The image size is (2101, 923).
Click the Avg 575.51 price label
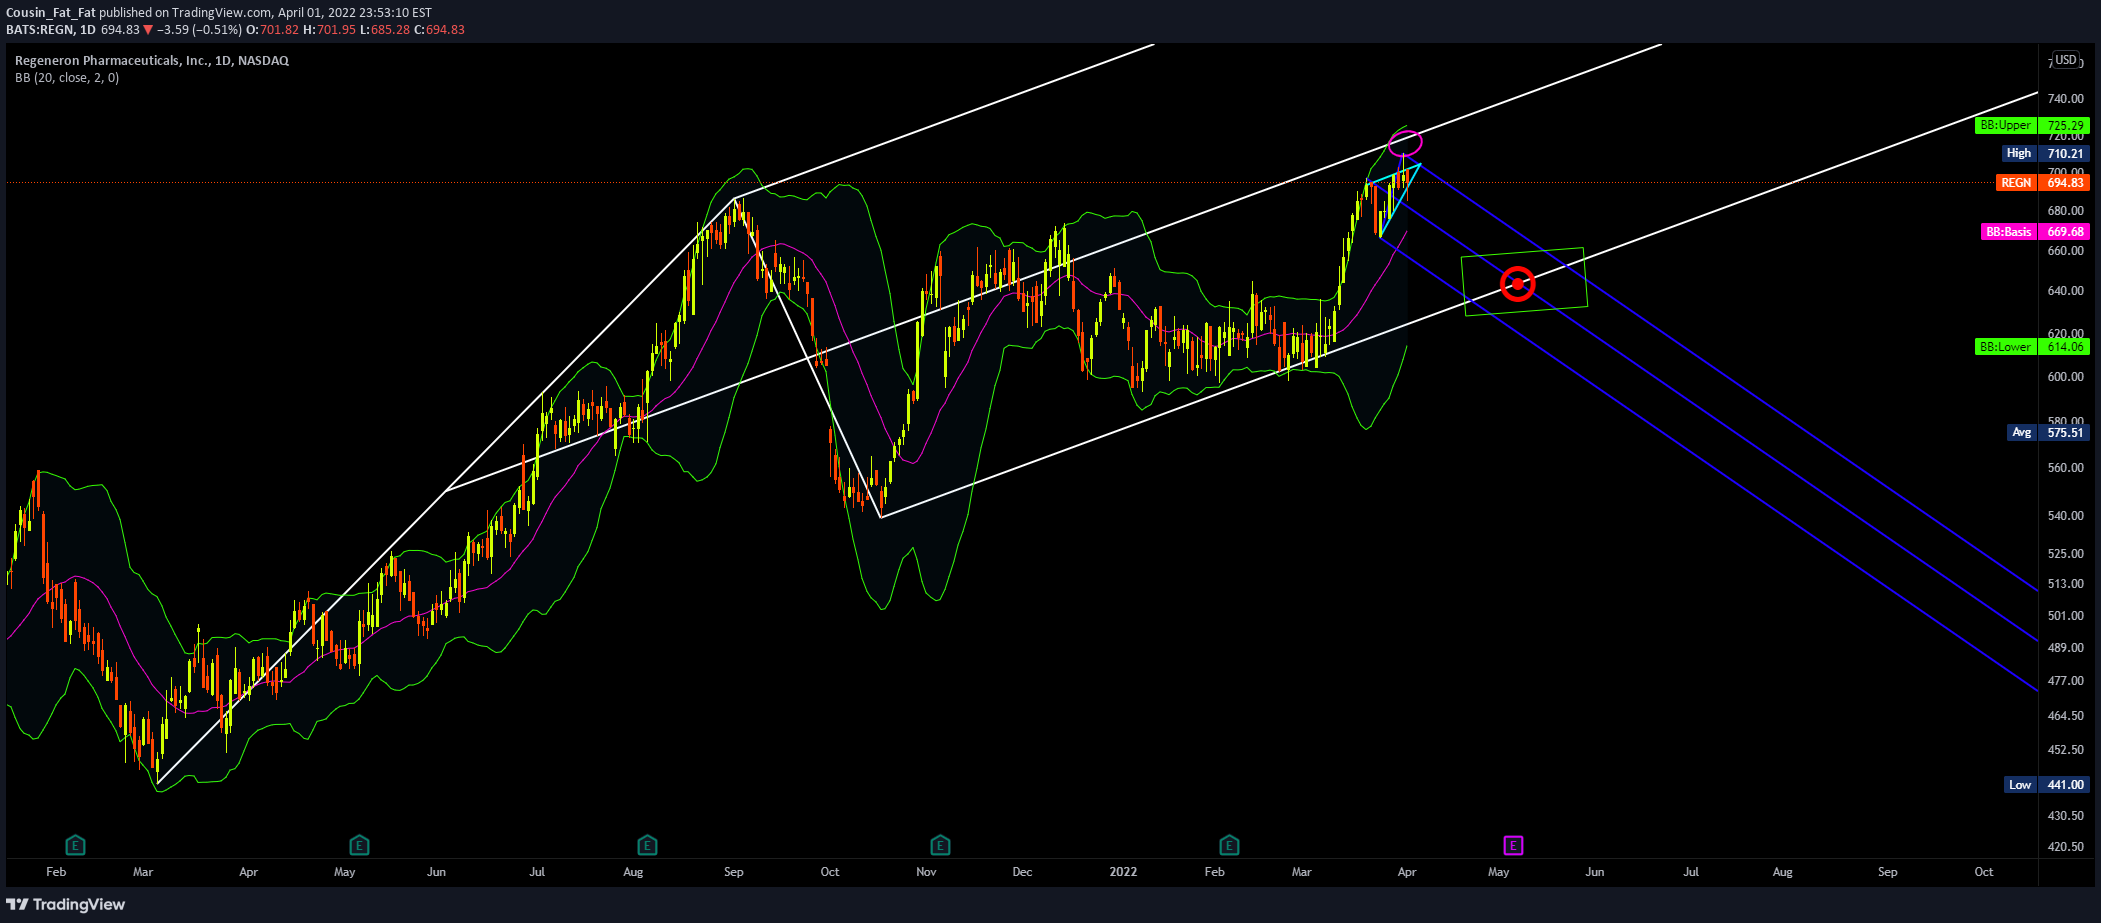pos(2048,432)
